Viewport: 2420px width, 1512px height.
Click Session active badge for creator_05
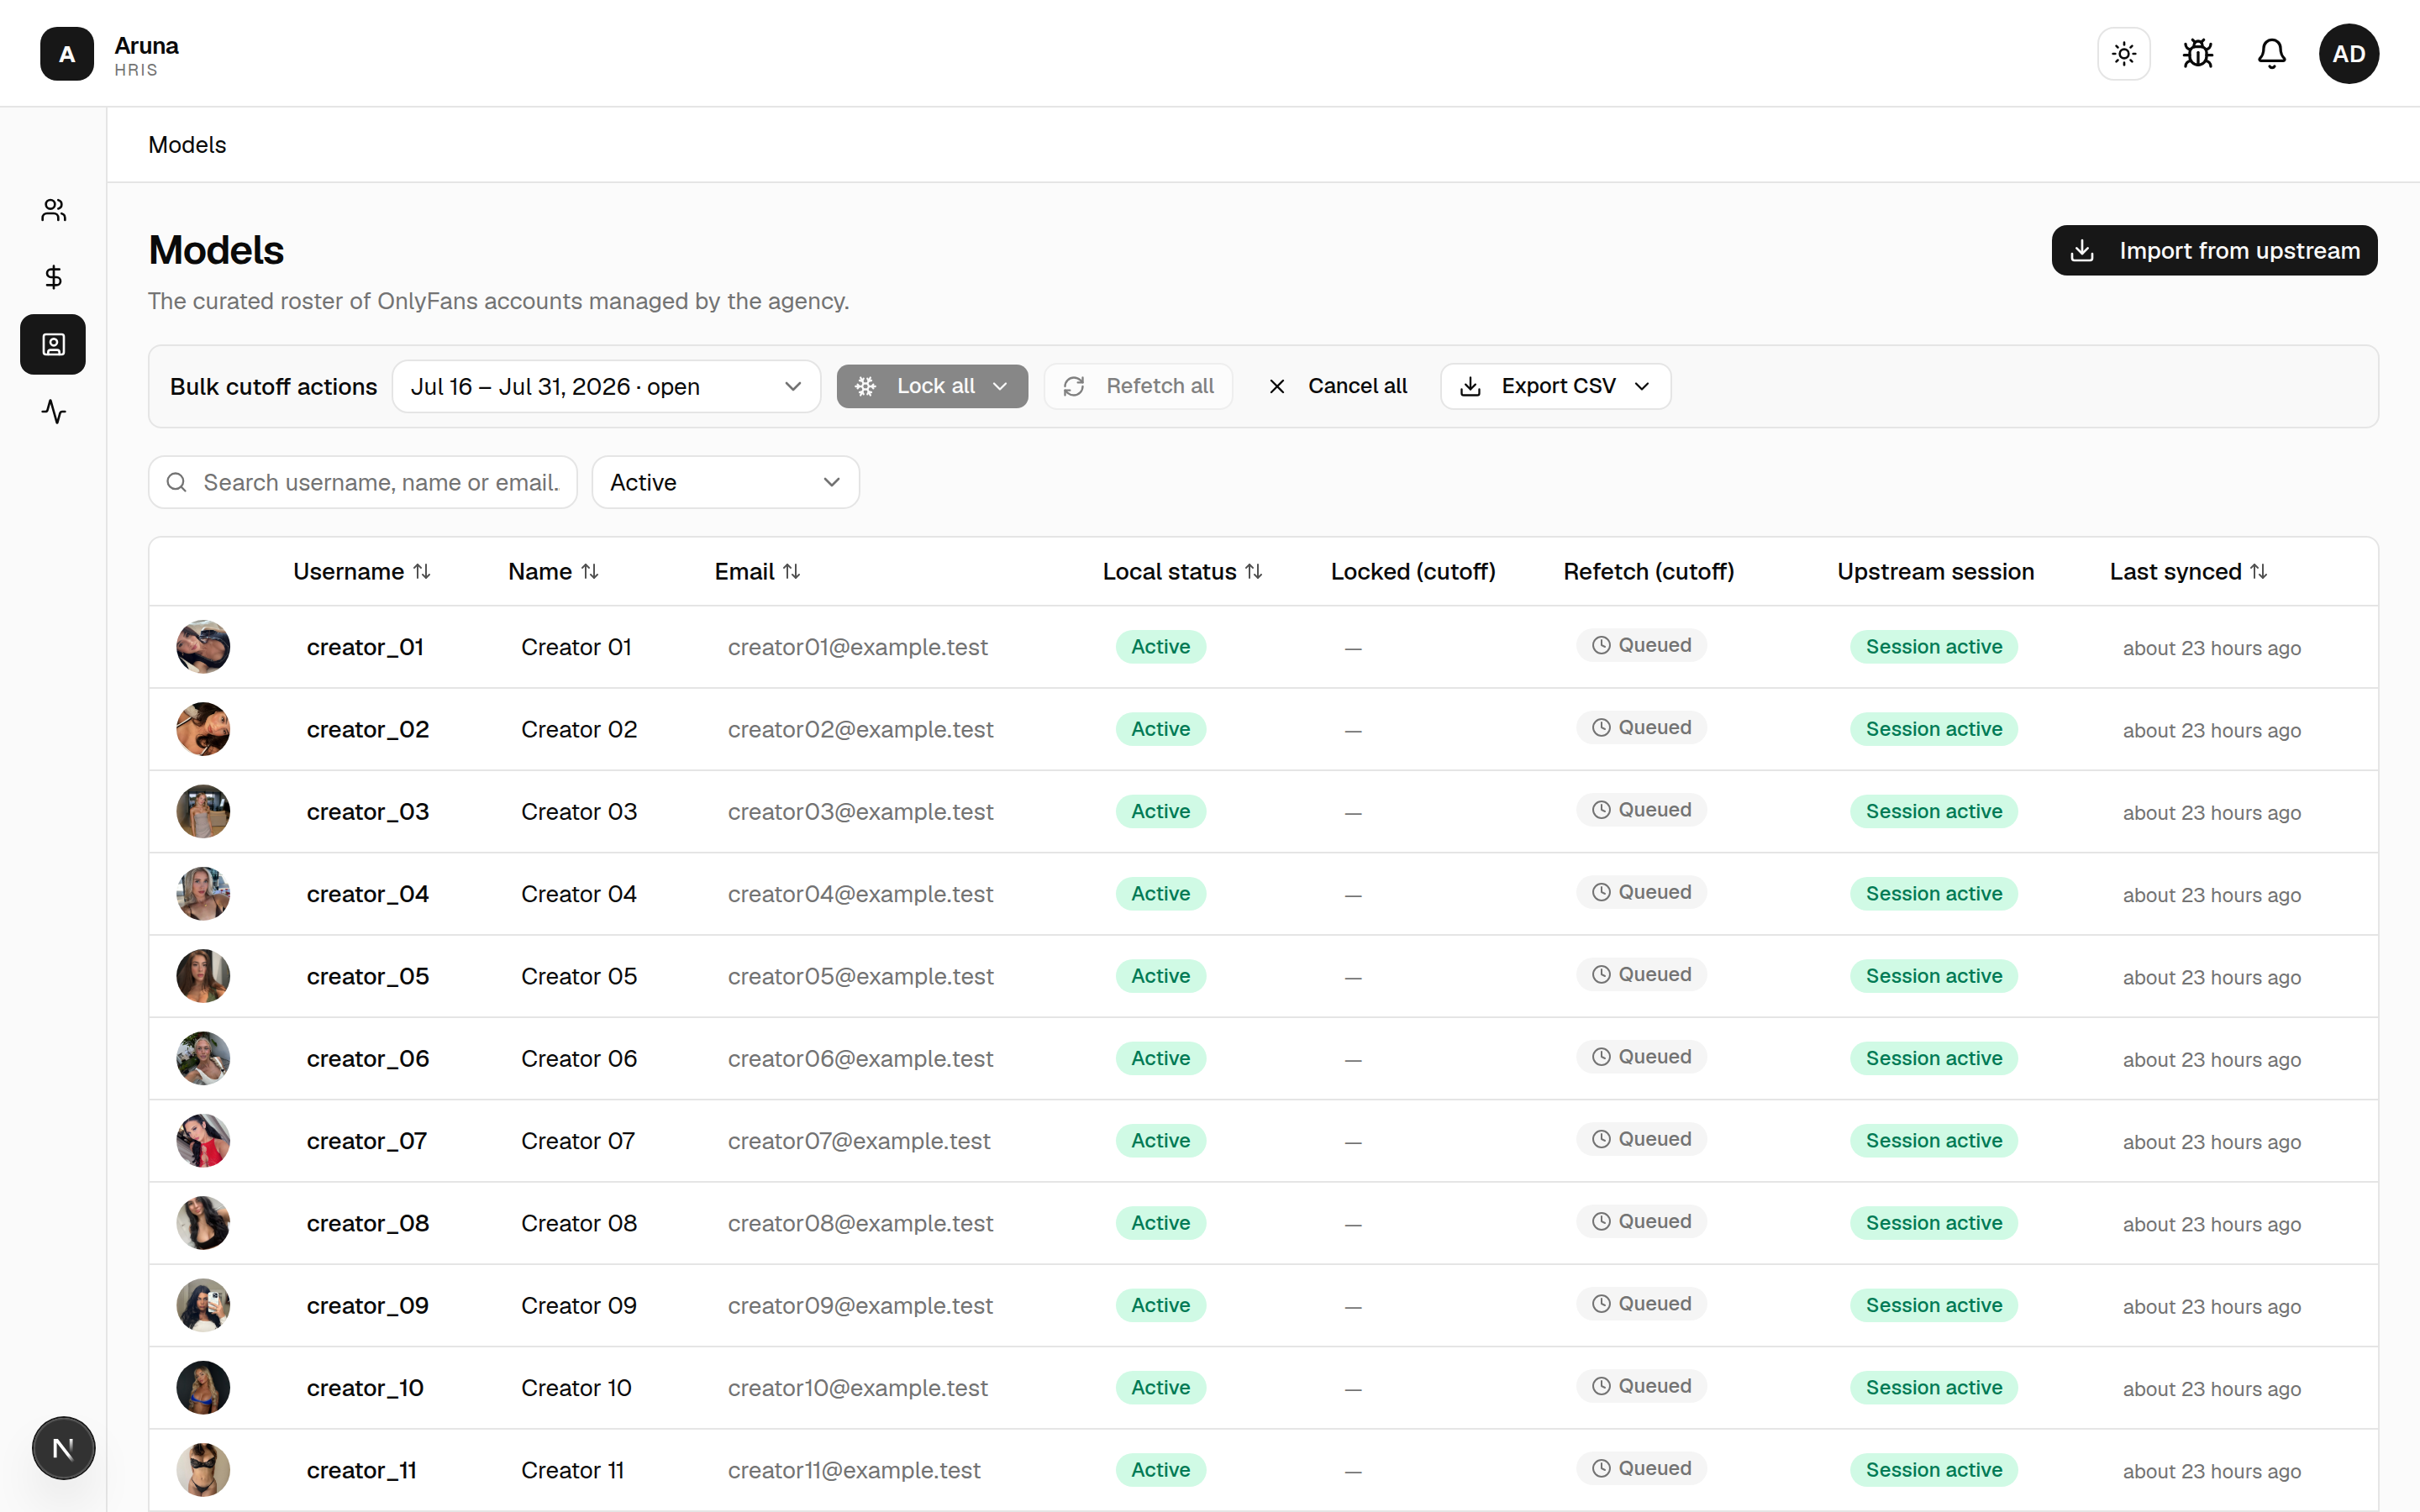tap(1933, 976)
